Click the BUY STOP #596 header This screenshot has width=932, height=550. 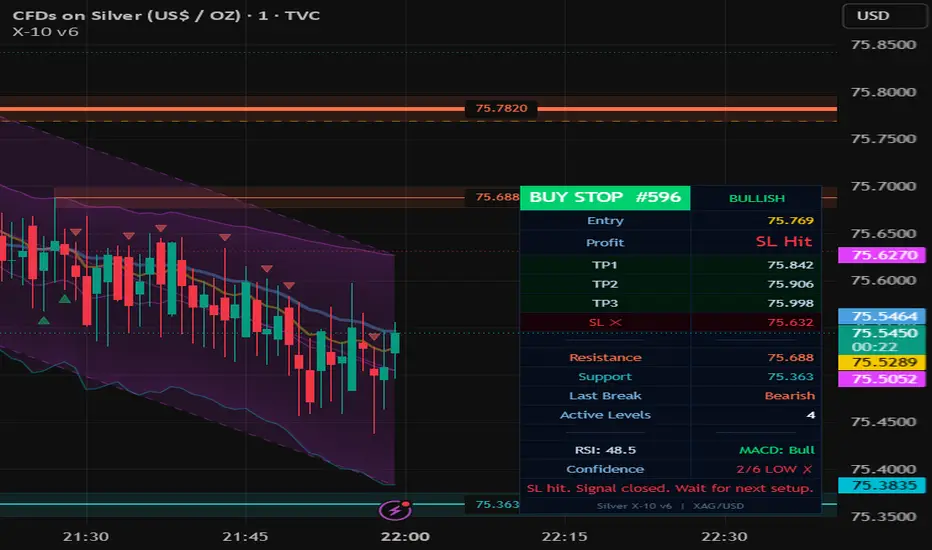[x=605, y=197]
